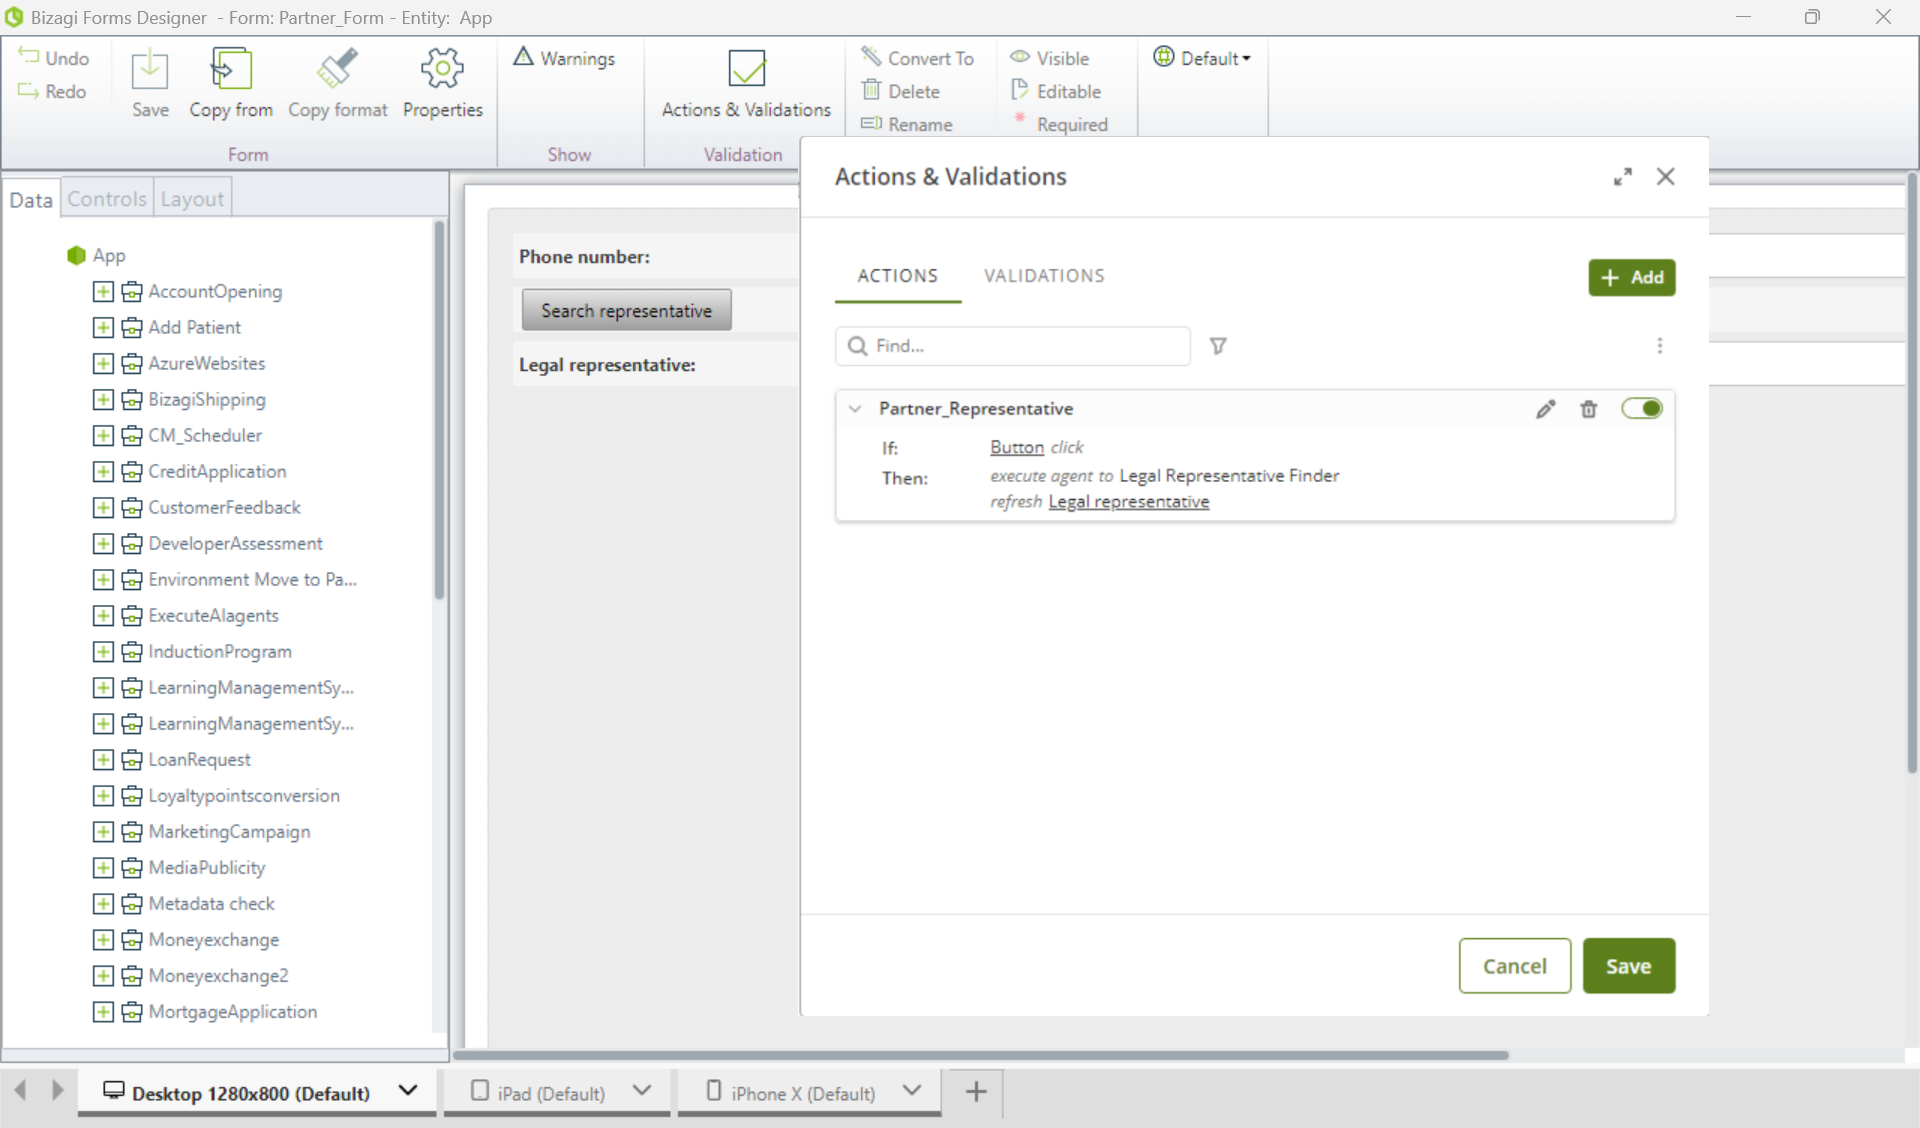The width and height of the screenshot is (1920, 1128).
Task: Collapse the Partner_Representative action chevron
Action: click(x=855, y=409)
